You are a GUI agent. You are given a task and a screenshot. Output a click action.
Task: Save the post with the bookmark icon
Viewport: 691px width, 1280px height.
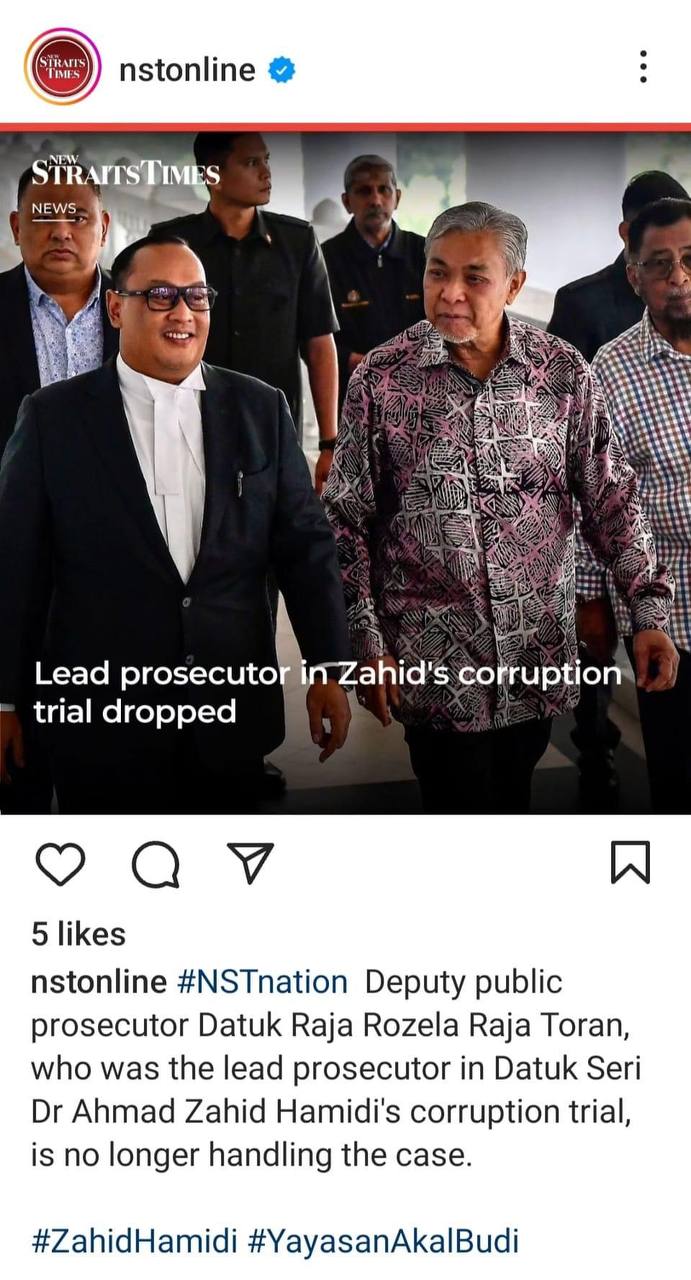630,863
